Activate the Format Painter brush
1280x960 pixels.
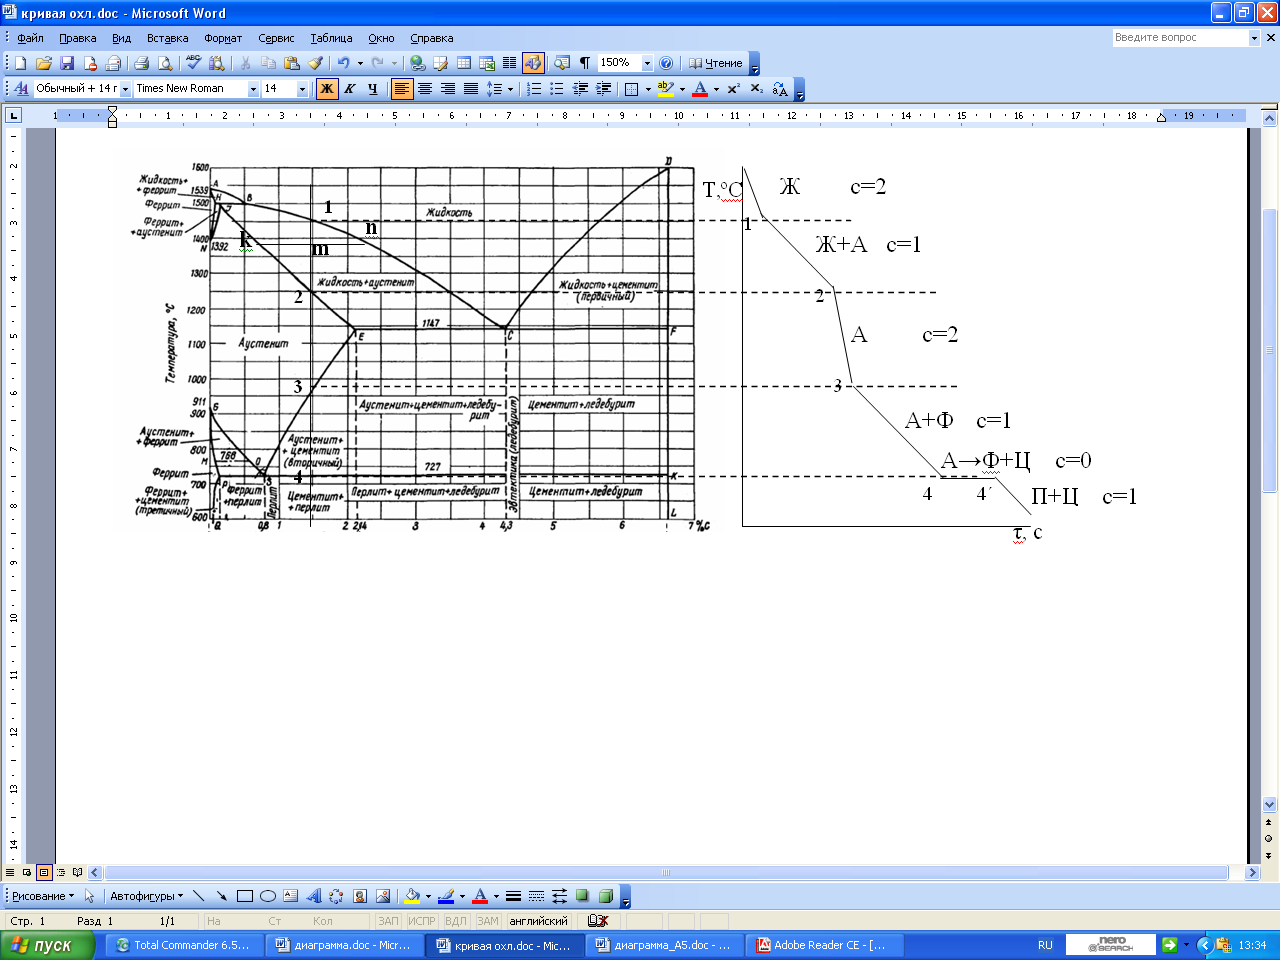click(315, 63)
